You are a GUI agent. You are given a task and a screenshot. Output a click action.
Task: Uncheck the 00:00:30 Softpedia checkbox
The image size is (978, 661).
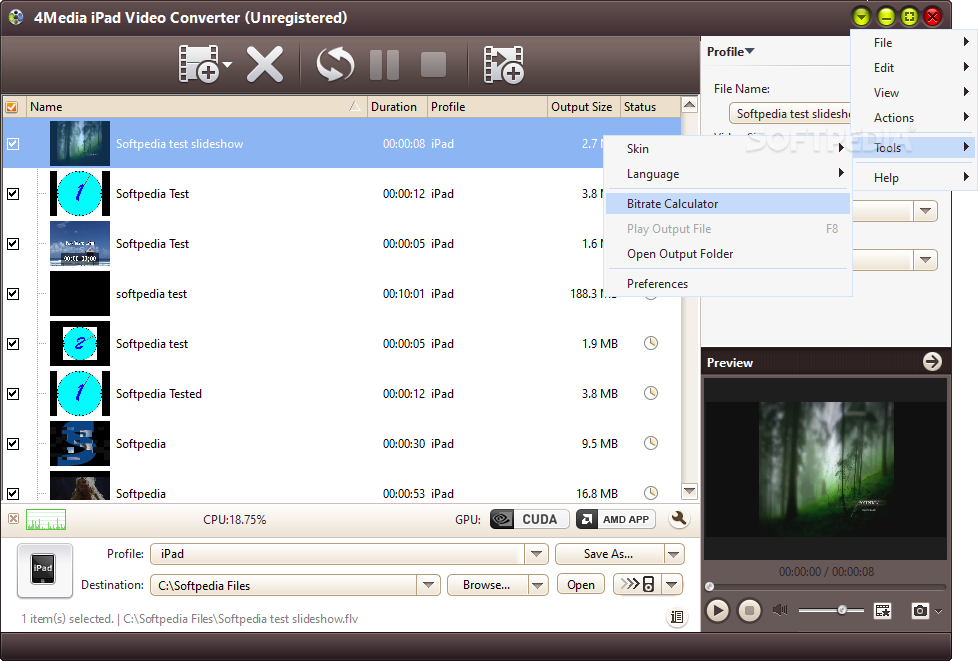click(13, 443)
